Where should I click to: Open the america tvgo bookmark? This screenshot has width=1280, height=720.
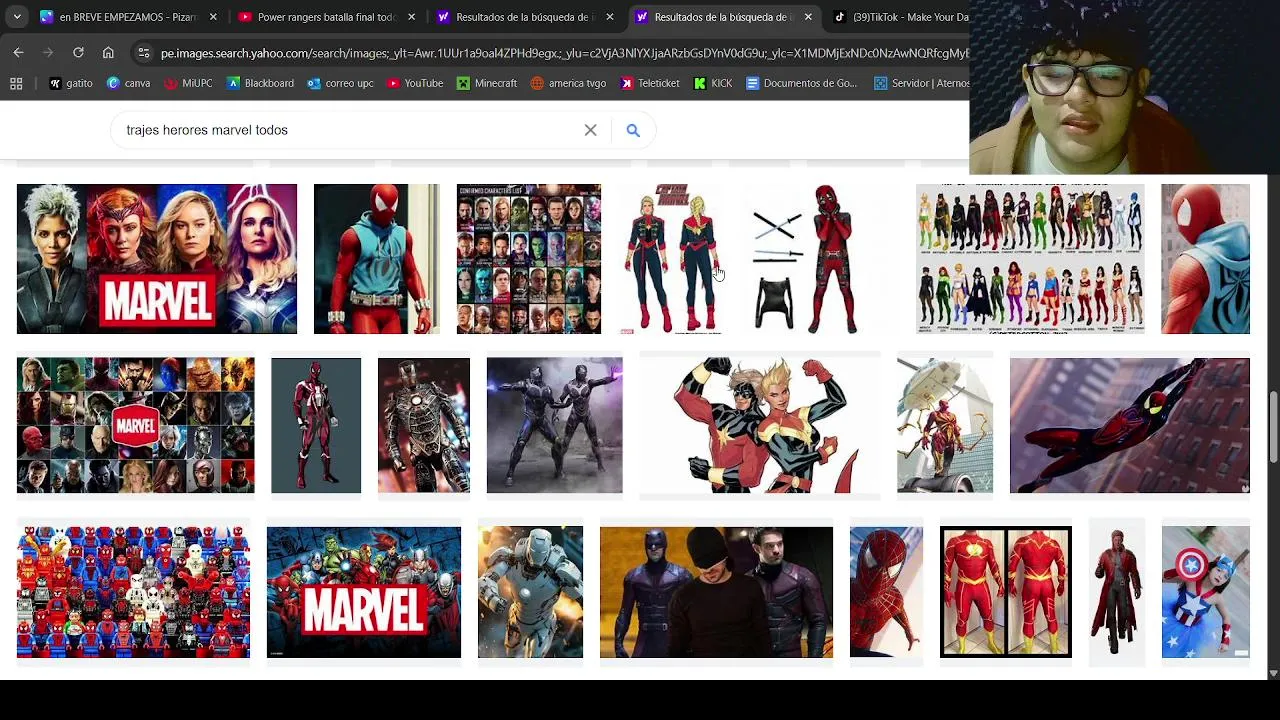click(x=568, y=83)
